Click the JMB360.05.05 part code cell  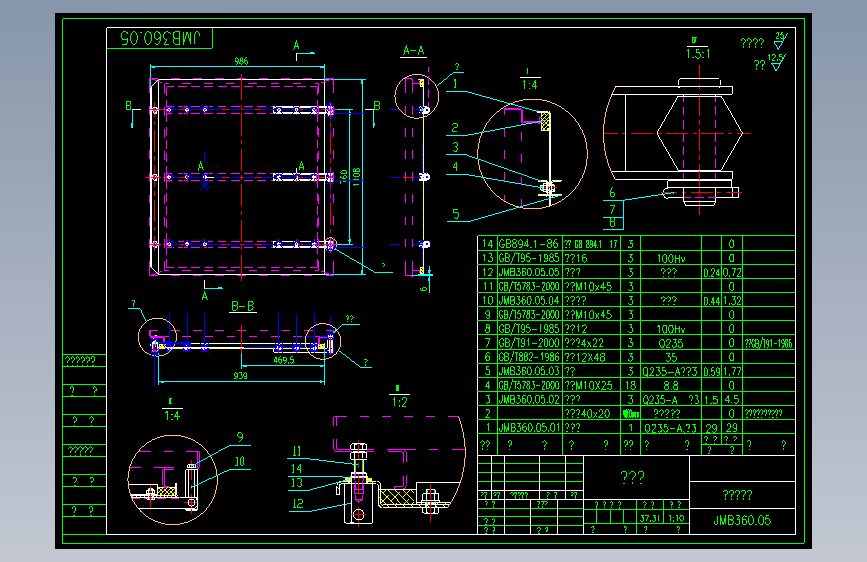(x=529, y=272)
